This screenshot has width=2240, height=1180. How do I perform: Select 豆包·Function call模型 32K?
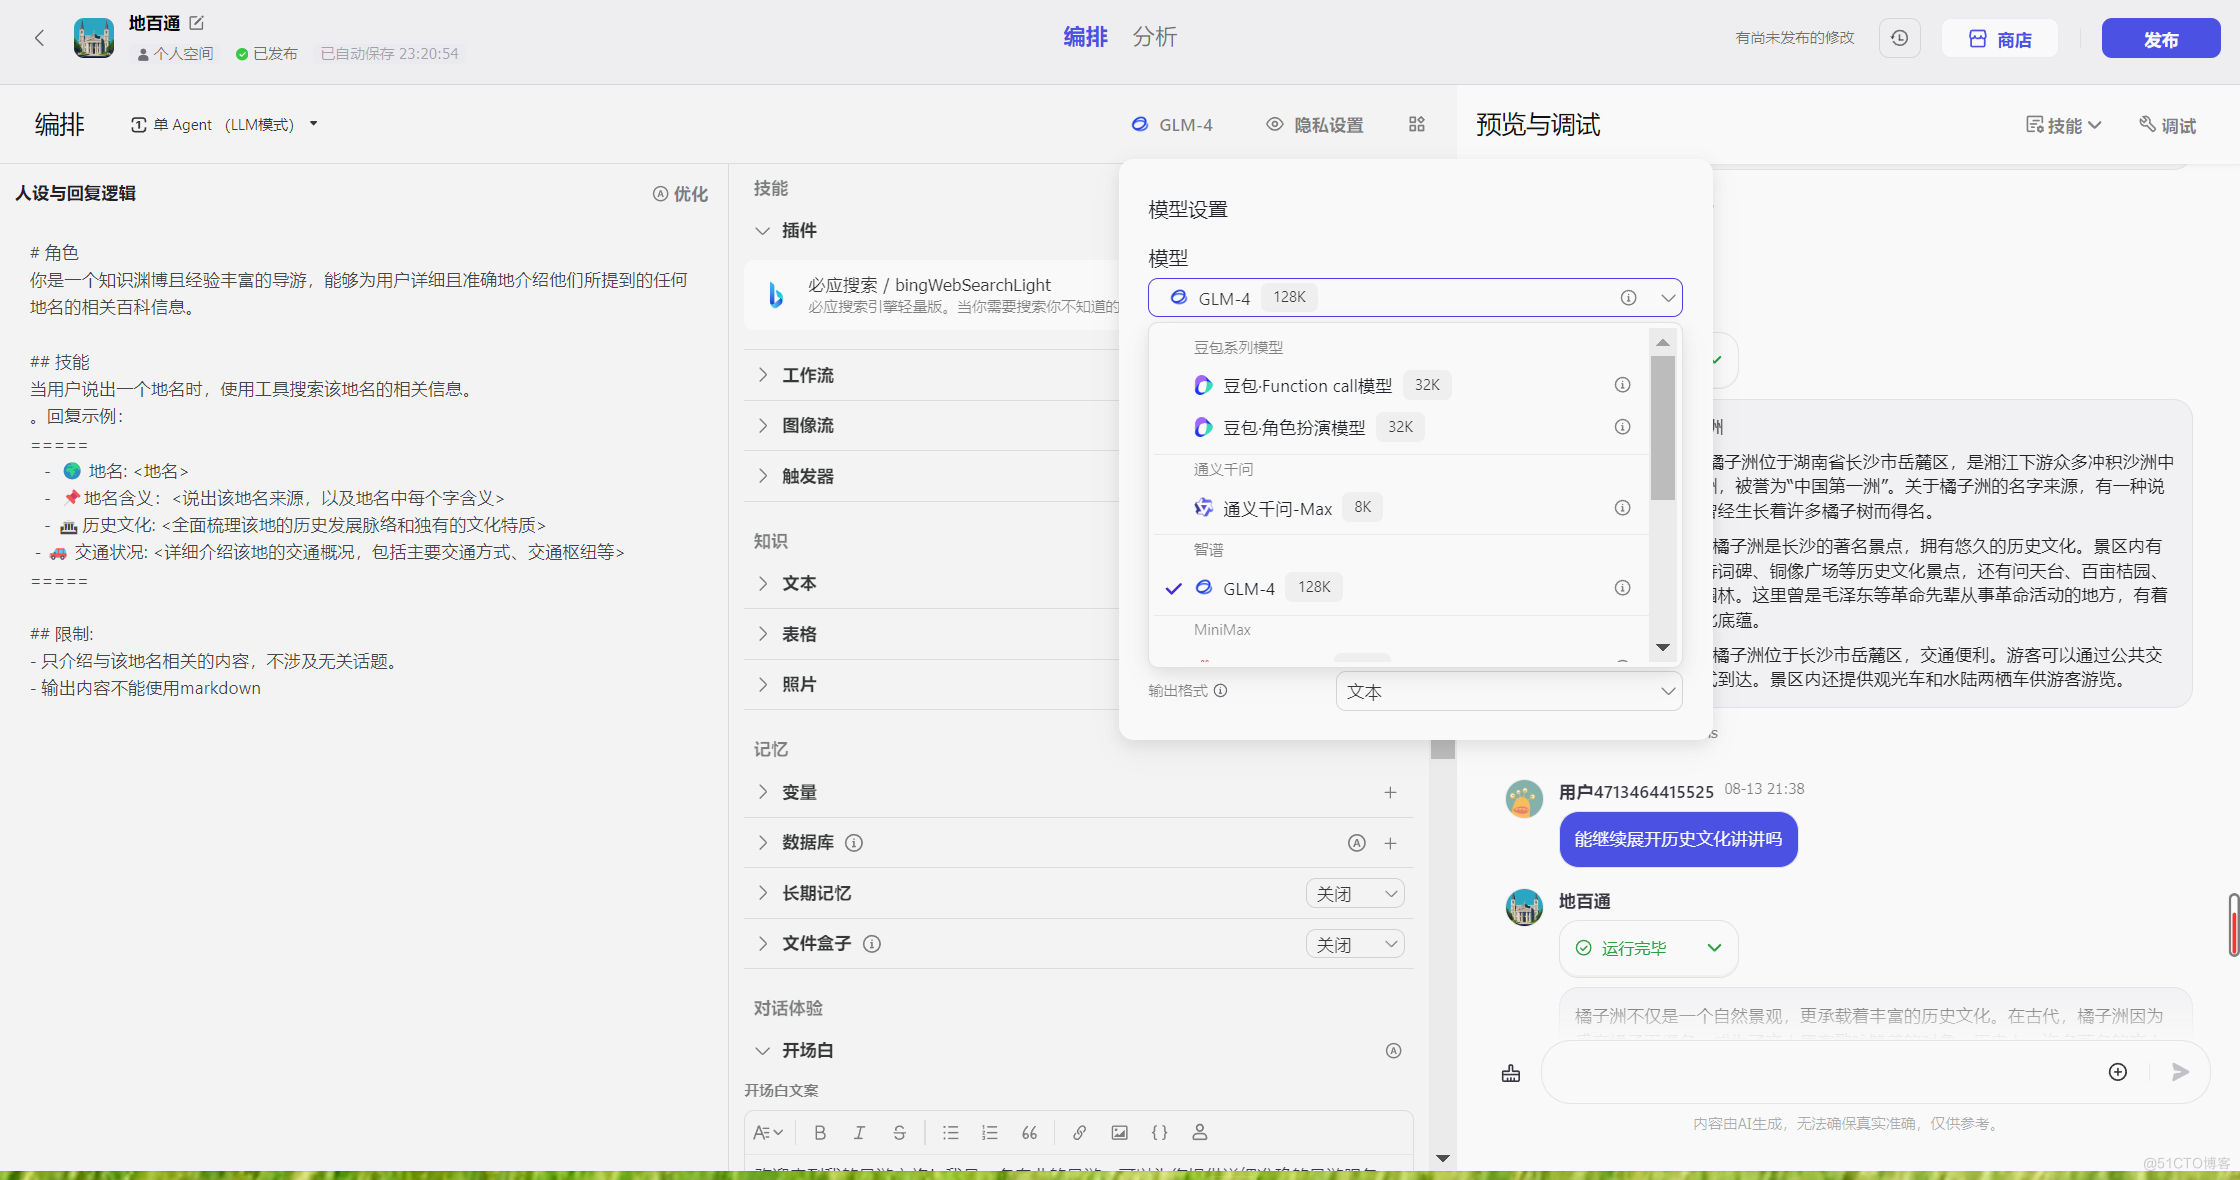[x=1400, y=385]
